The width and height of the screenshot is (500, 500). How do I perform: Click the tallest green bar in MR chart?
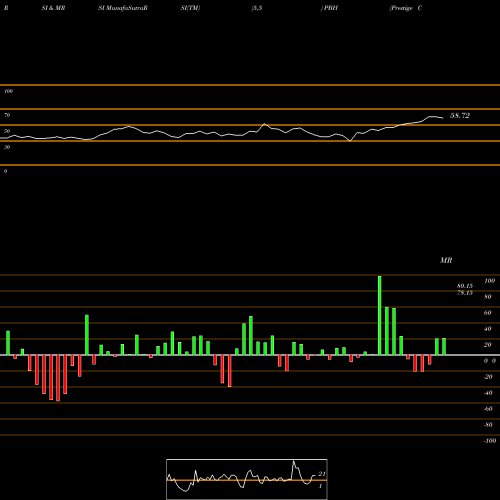380,315
